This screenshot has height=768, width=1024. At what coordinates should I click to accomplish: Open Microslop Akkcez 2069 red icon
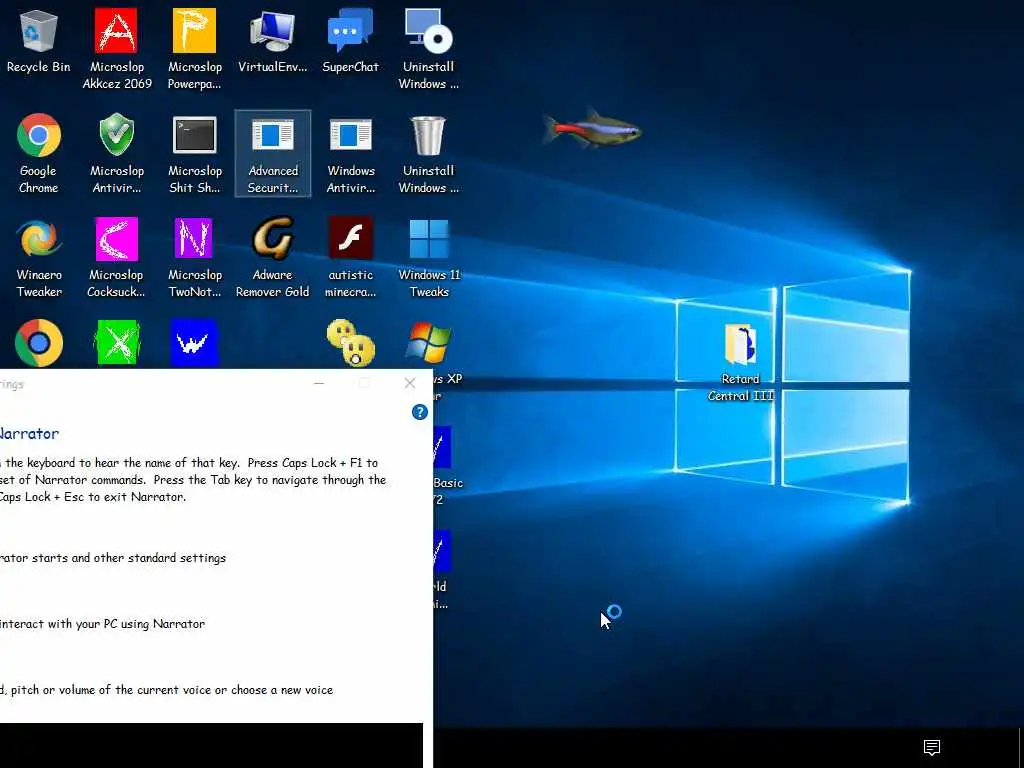(116, 49)
